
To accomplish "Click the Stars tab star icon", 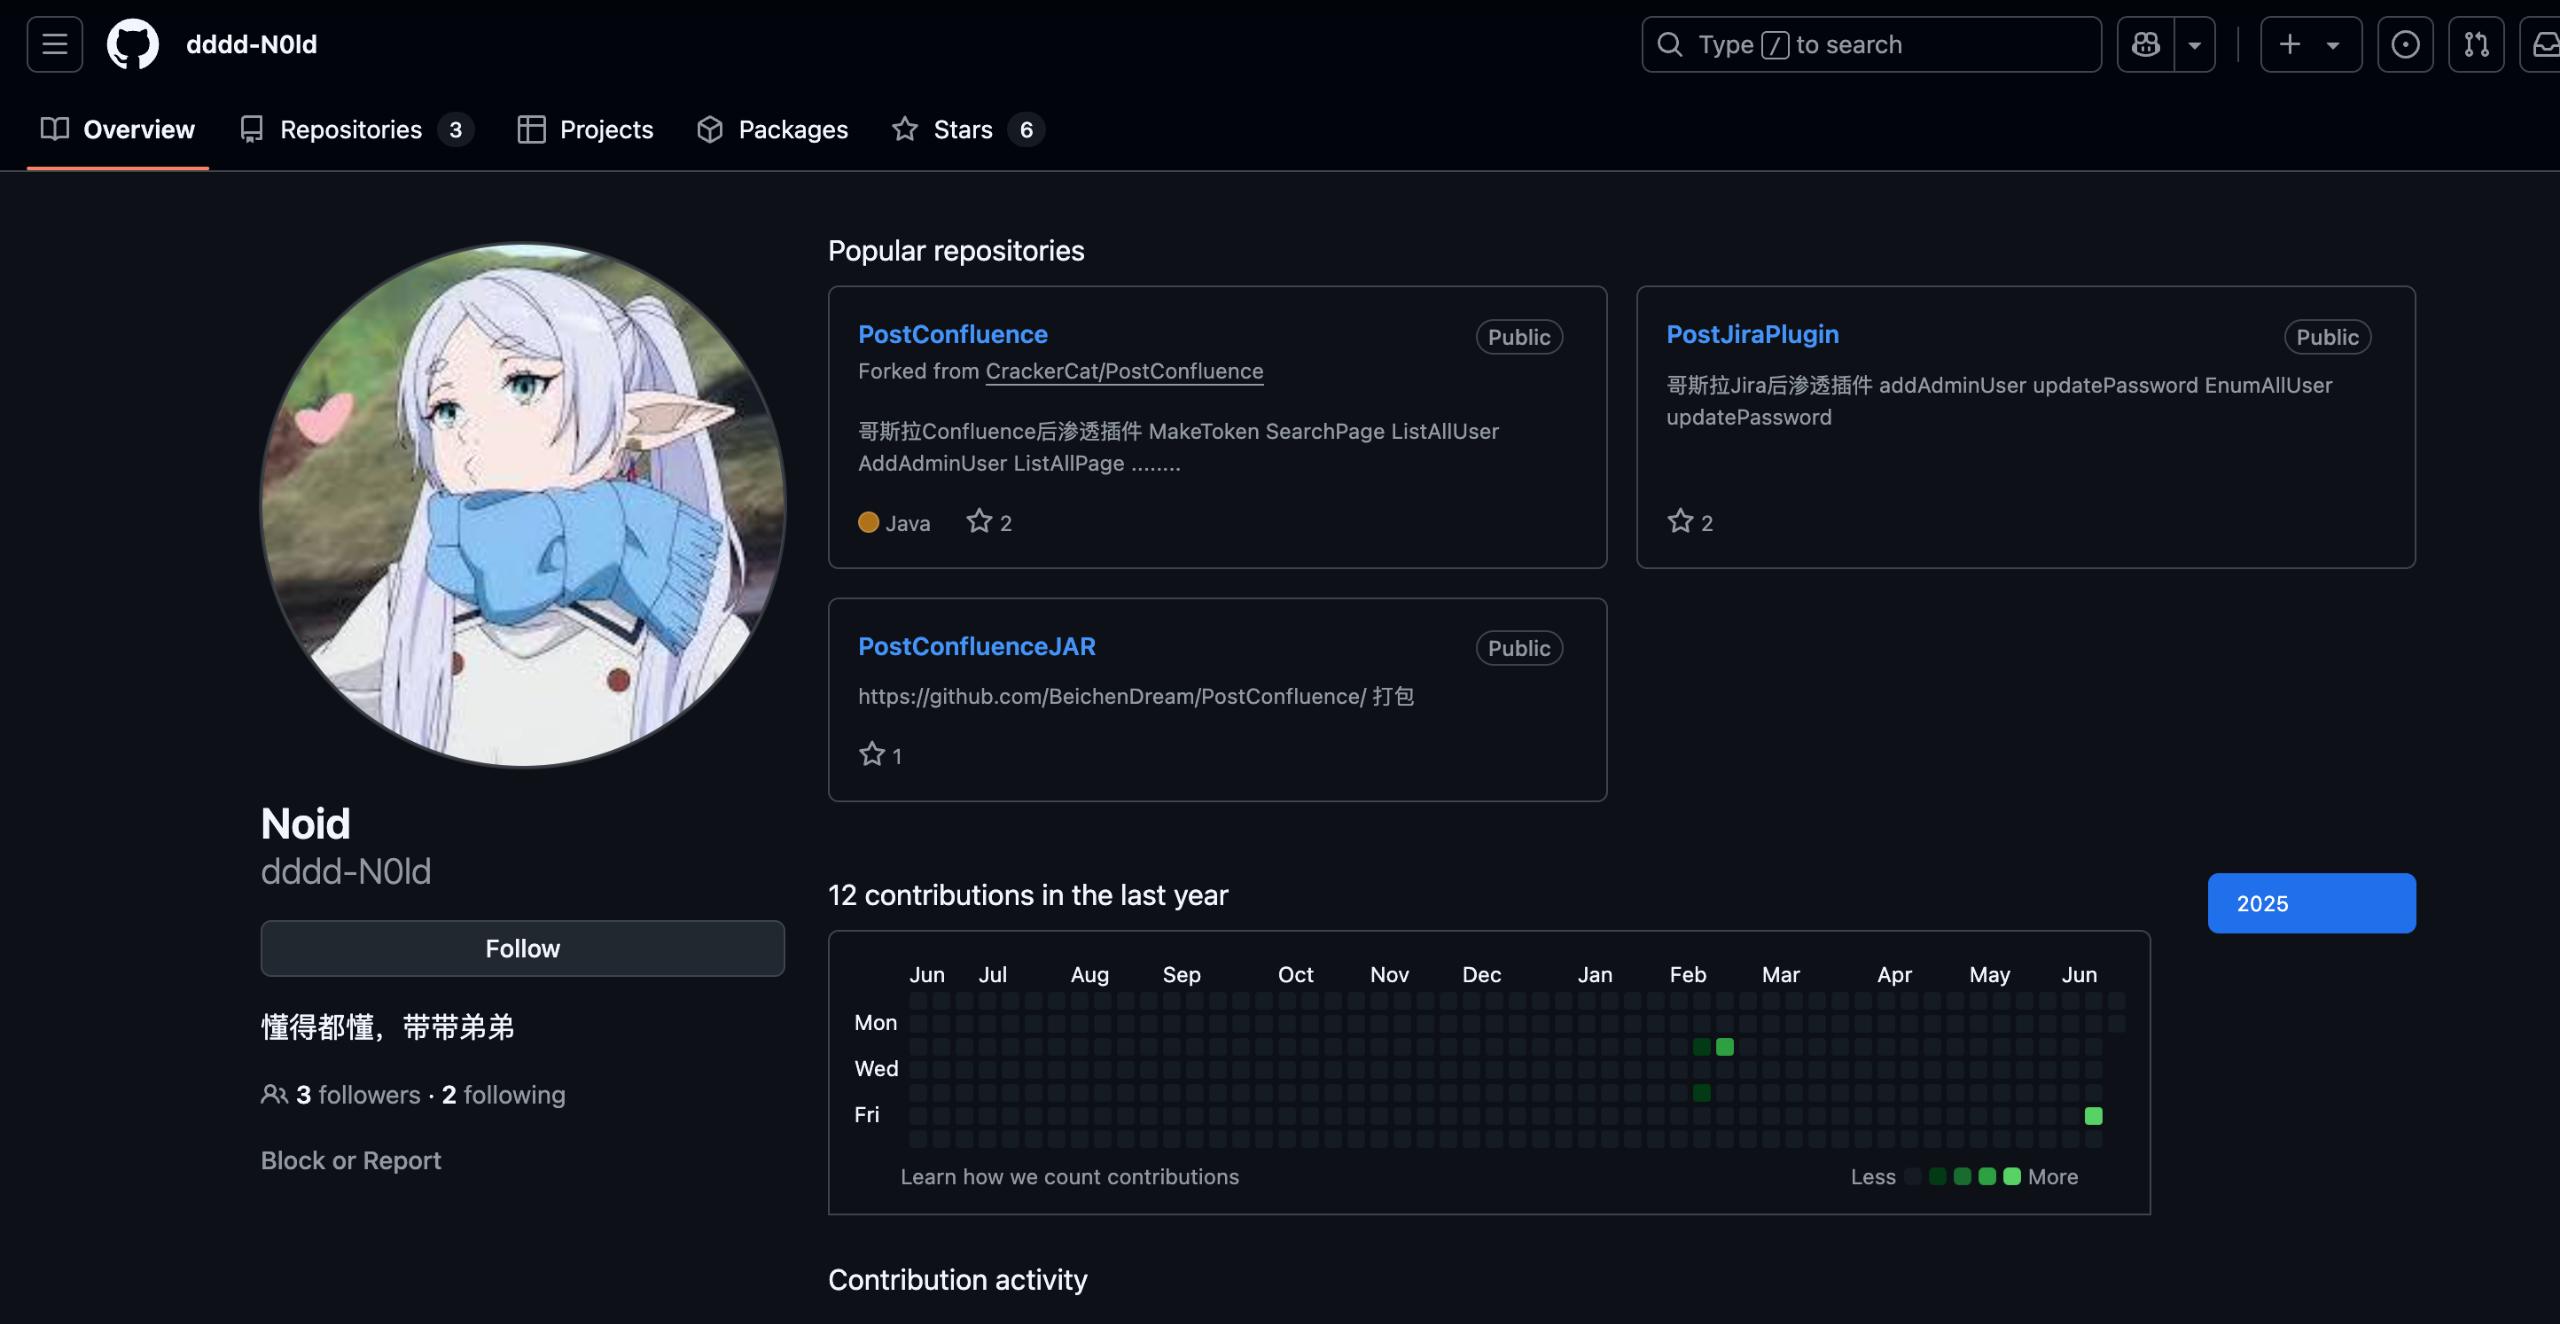I will [905, 129].
